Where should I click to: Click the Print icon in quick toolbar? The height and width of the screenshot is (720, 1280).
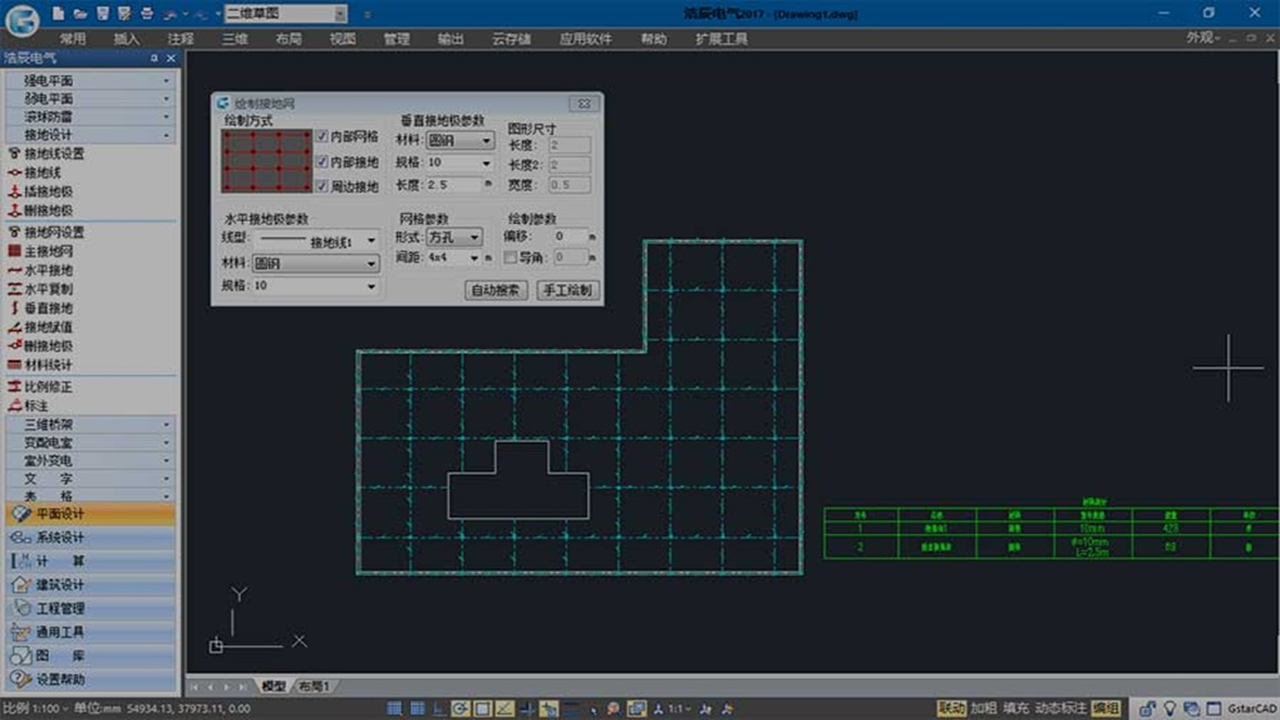(147, 14)
